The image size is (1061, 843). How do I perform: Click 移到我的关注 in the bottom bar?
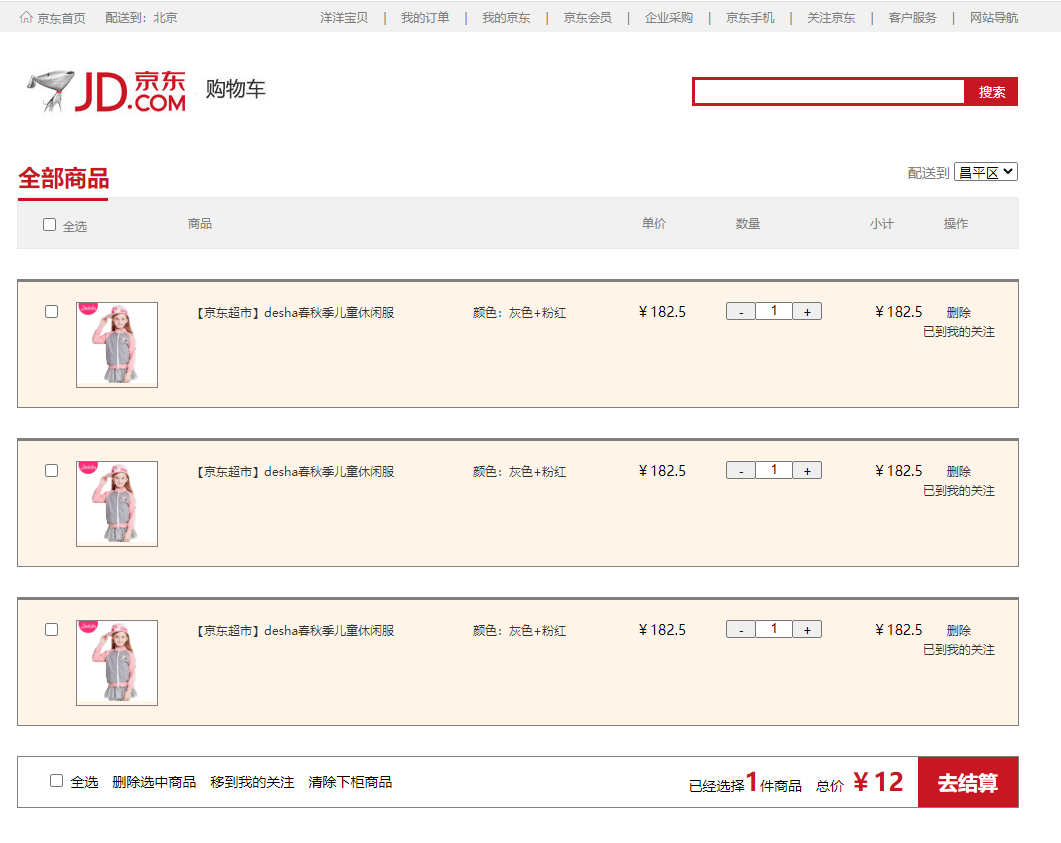pos(252,782)
